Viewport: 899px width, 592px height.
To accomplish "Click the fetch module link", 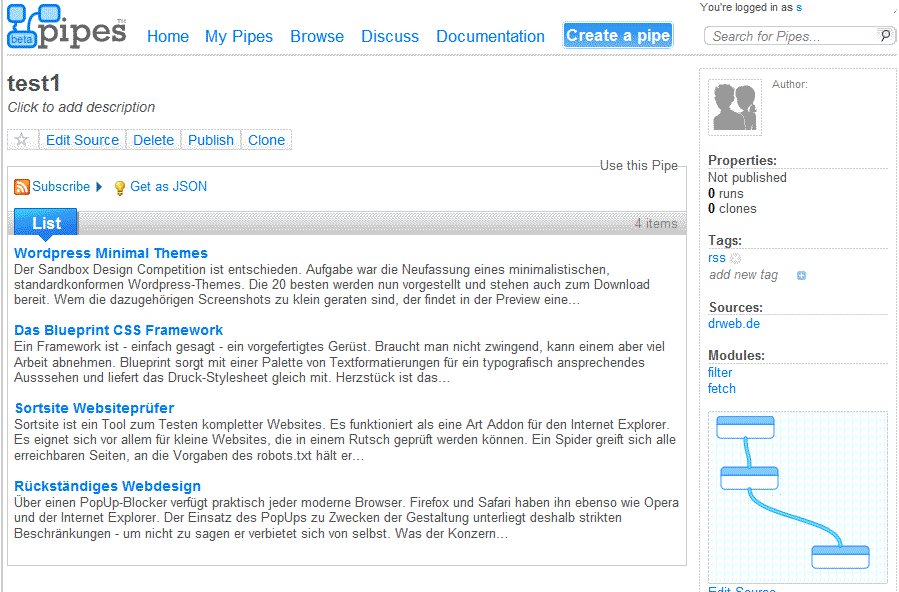I will click(x=722, y=389).
